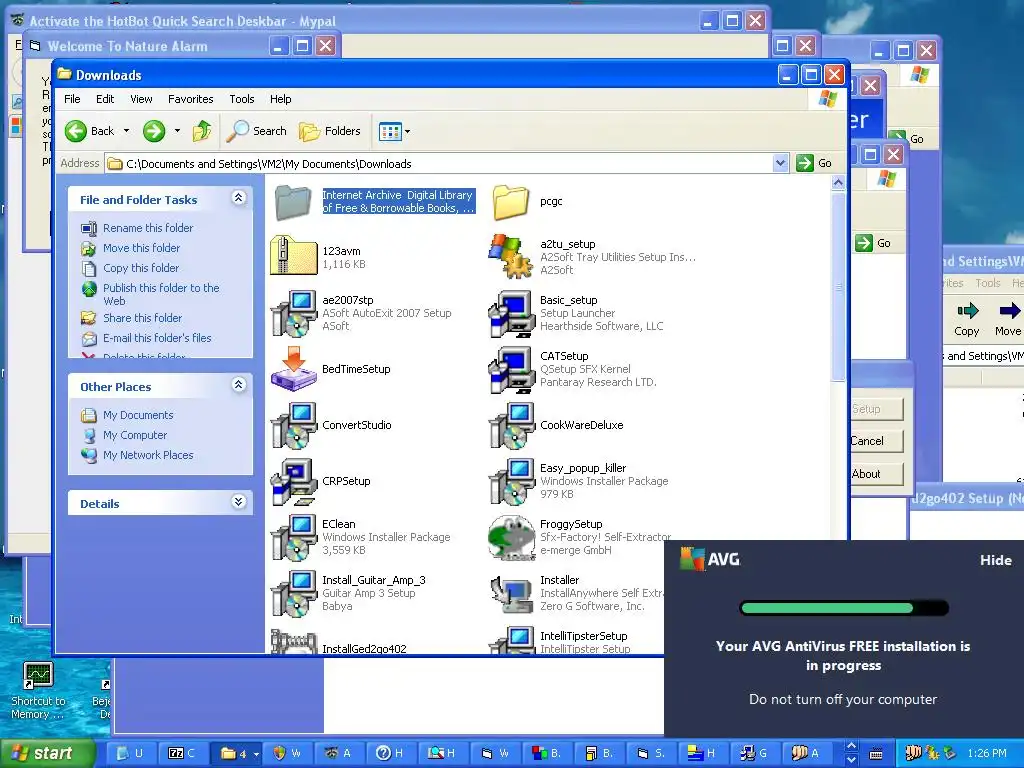Select the pcgc folder icon
Viewport: 1024px width, 768px height.
511,202
